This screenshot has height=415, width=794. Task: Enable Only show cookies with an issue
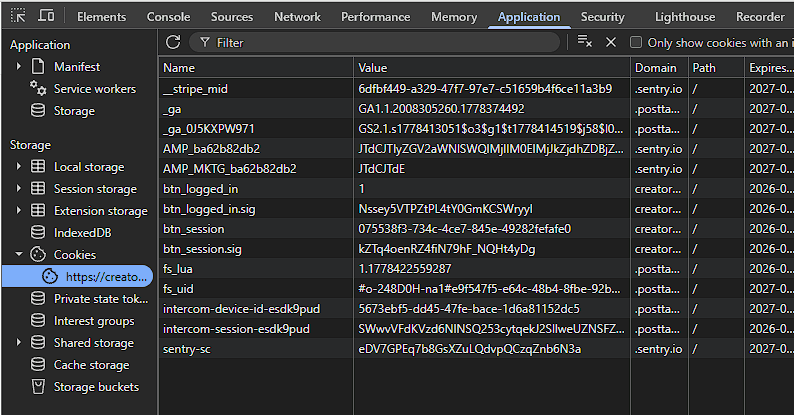pos(636,43)
